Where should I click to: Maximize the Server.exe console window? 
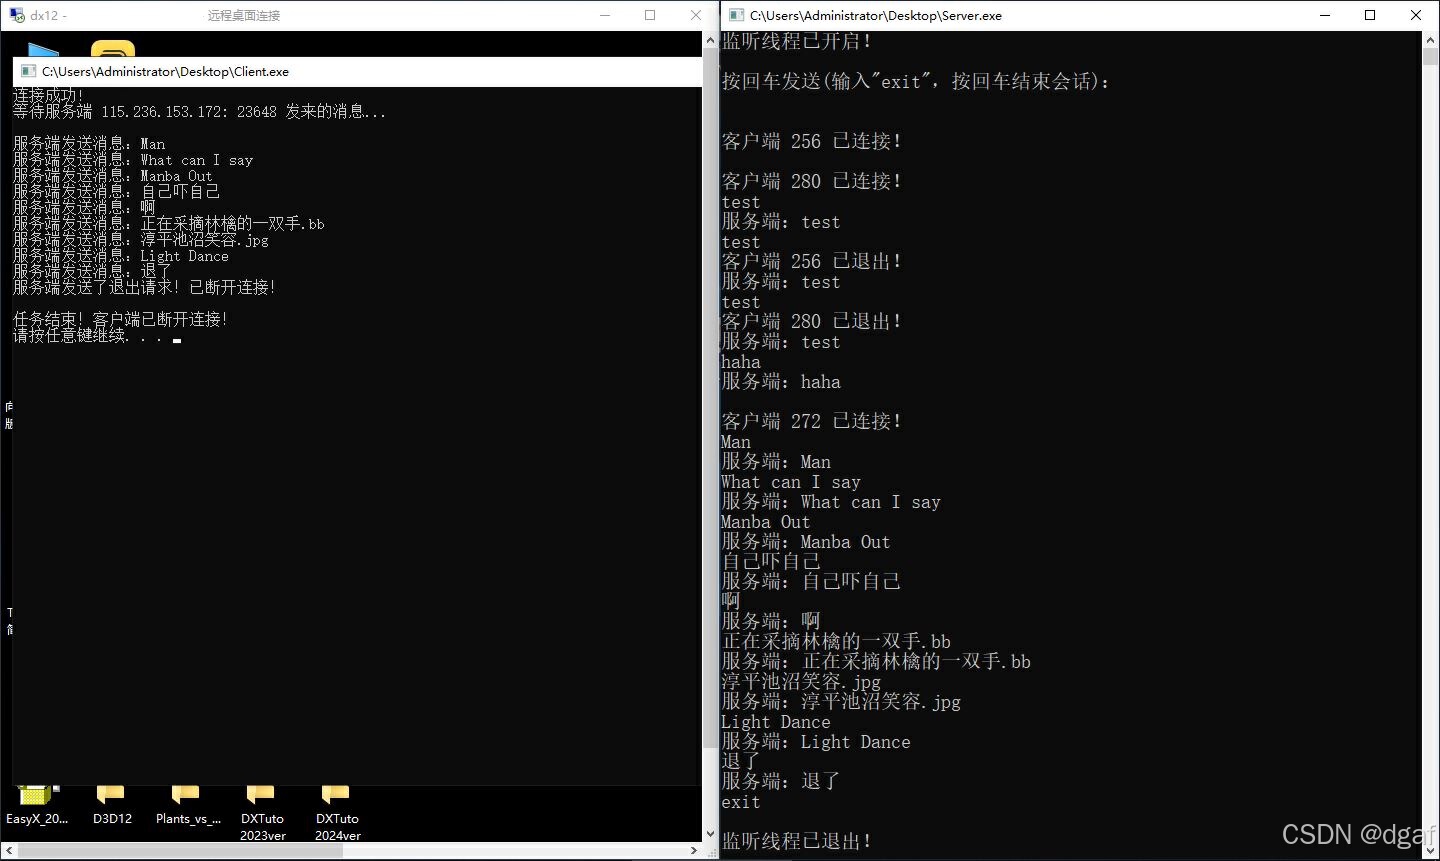tap(1370, 15)
